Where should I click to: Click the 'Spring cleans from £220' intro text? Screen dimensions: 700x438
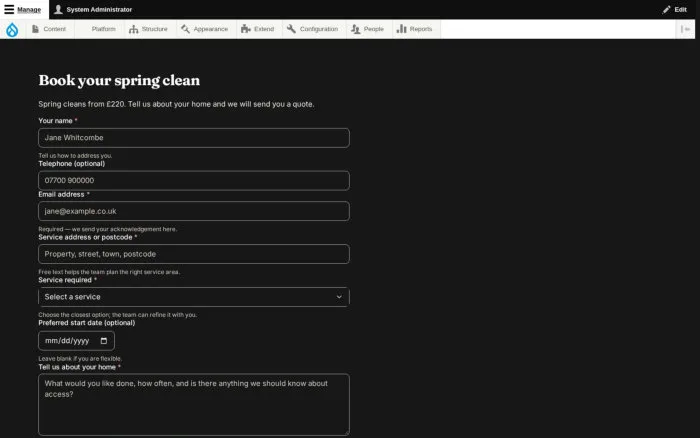pyautogui.click(x=176, y=104)
